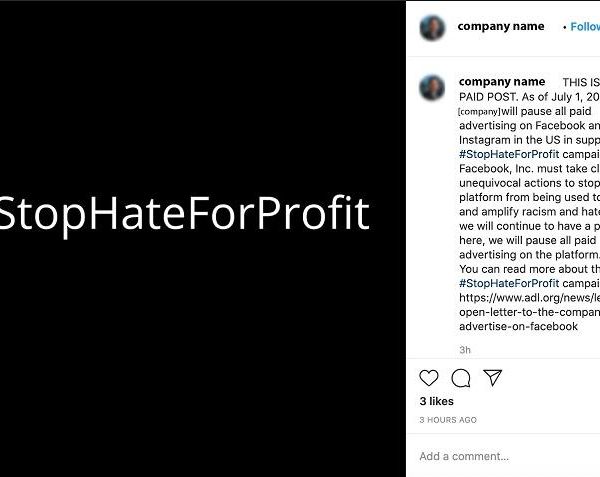Open company name profile from post header

(x=501, y=26)
